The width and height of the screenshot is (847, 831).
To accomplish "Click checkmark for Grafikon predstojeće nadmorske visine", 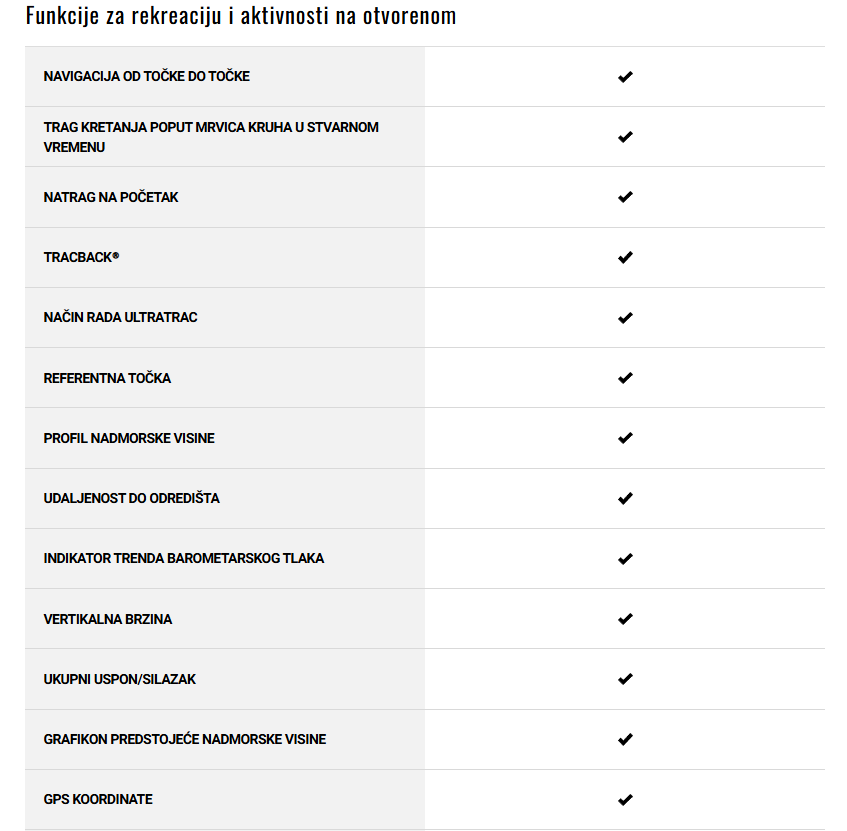I will click(625, 739).
